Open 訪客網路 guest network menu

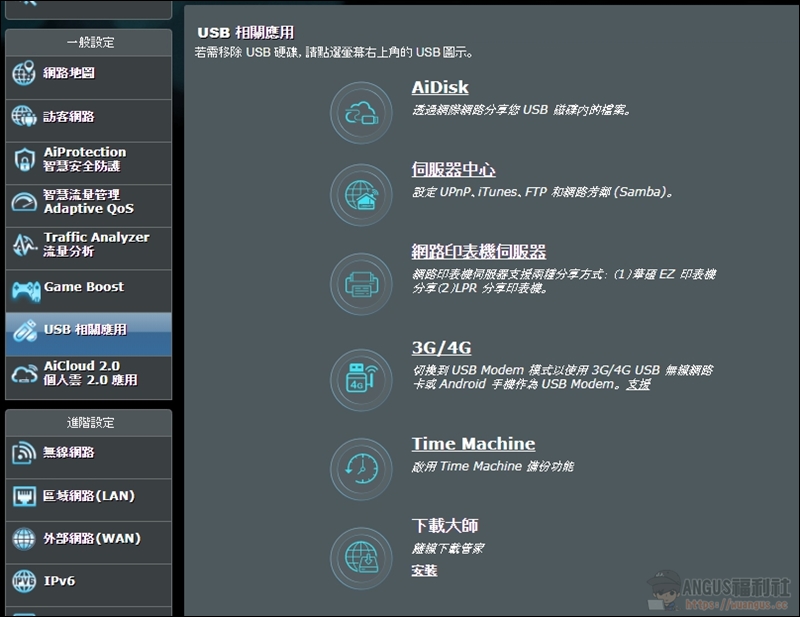tap(69, 117)
